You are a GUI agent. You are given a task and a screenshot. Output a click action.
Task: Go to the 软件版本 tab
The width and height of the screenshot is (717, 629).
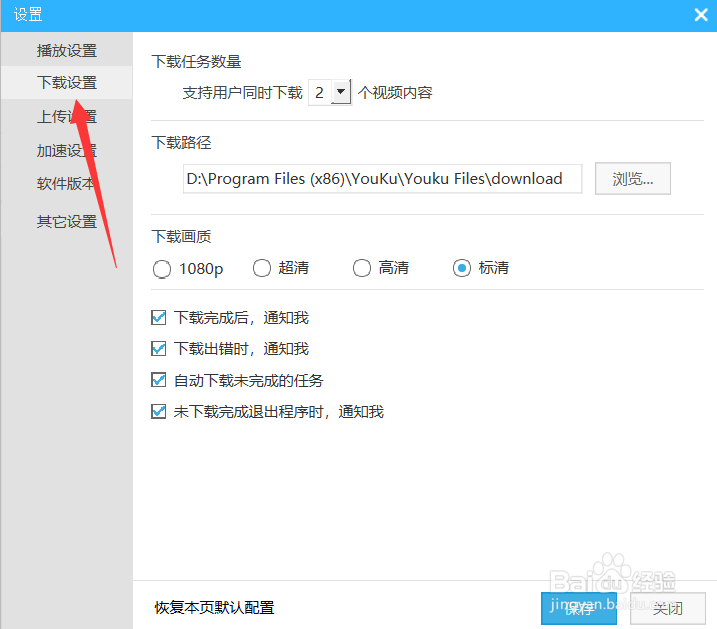click(x=67, y=183)
